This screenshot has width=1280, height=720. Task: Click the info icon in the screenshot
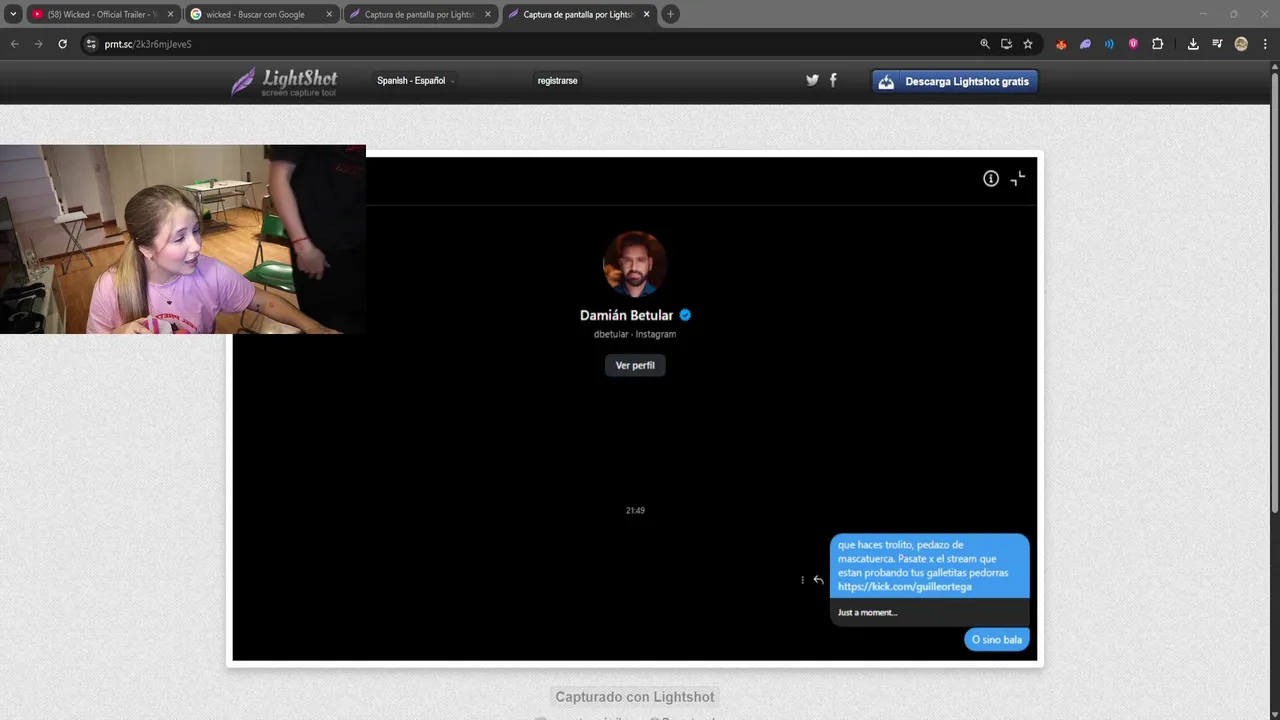click(991, 178)
